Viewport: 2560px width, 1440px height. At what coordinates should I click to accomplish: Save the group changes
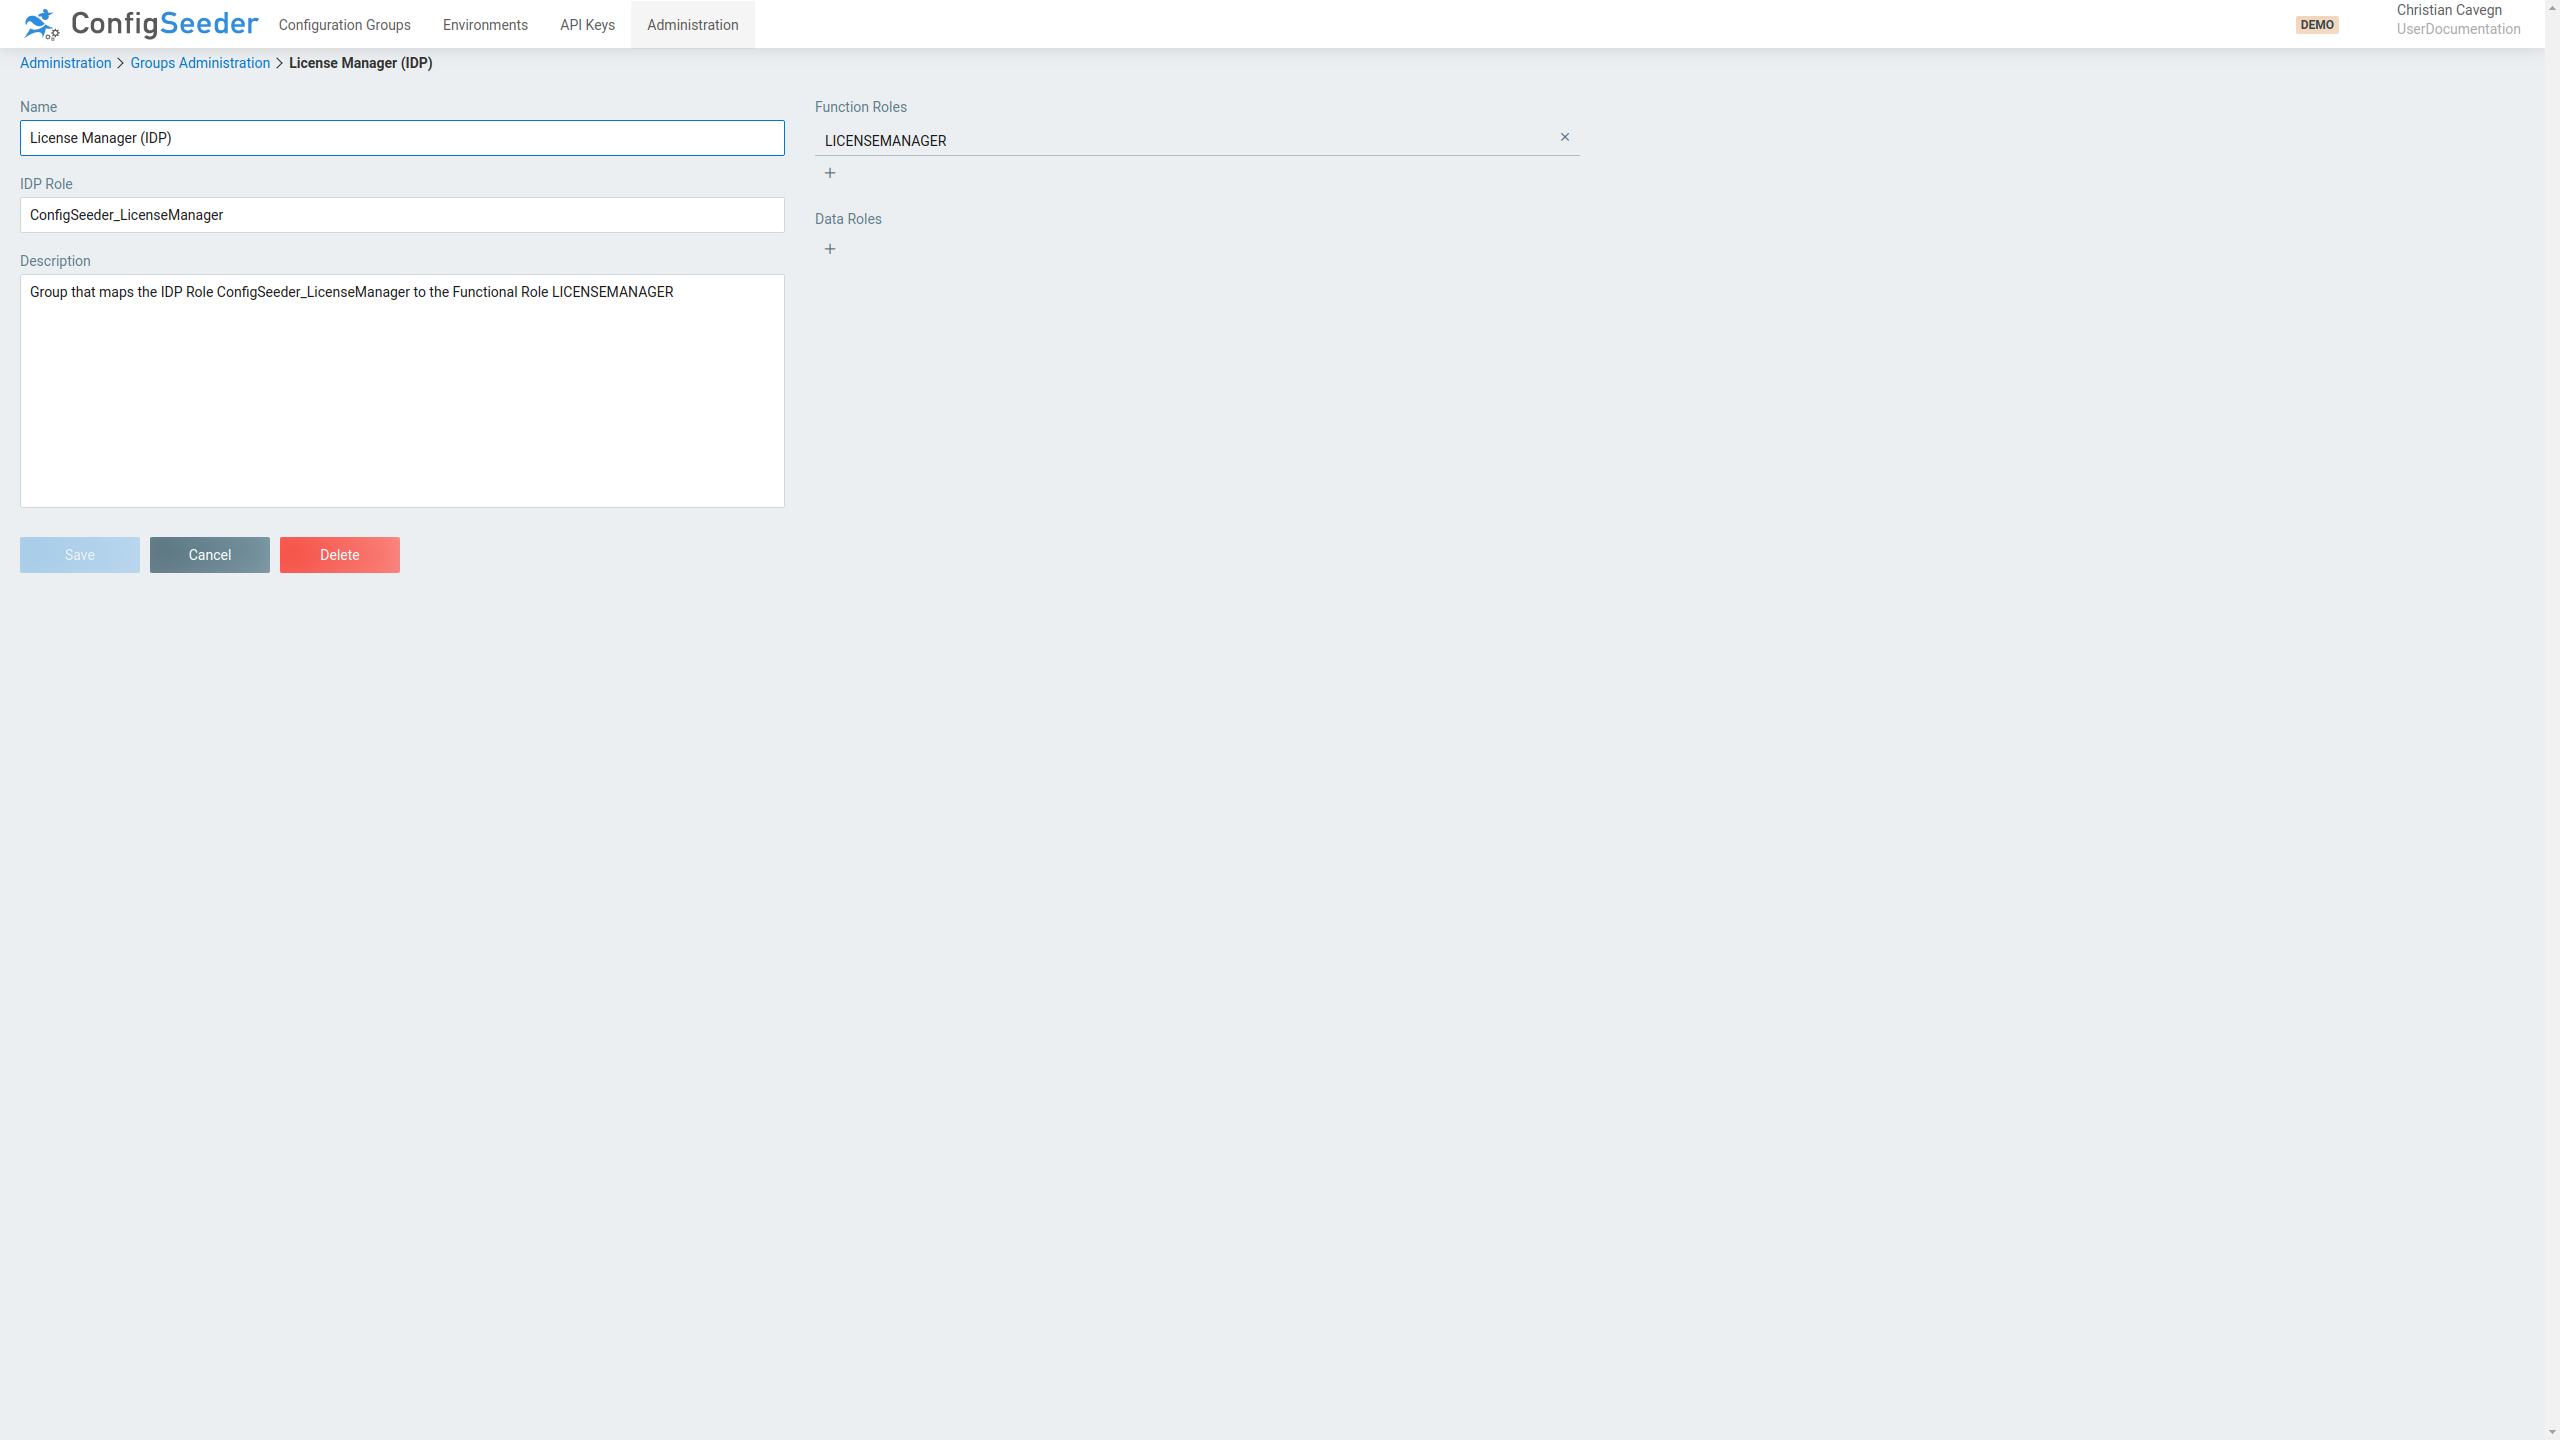79,554
